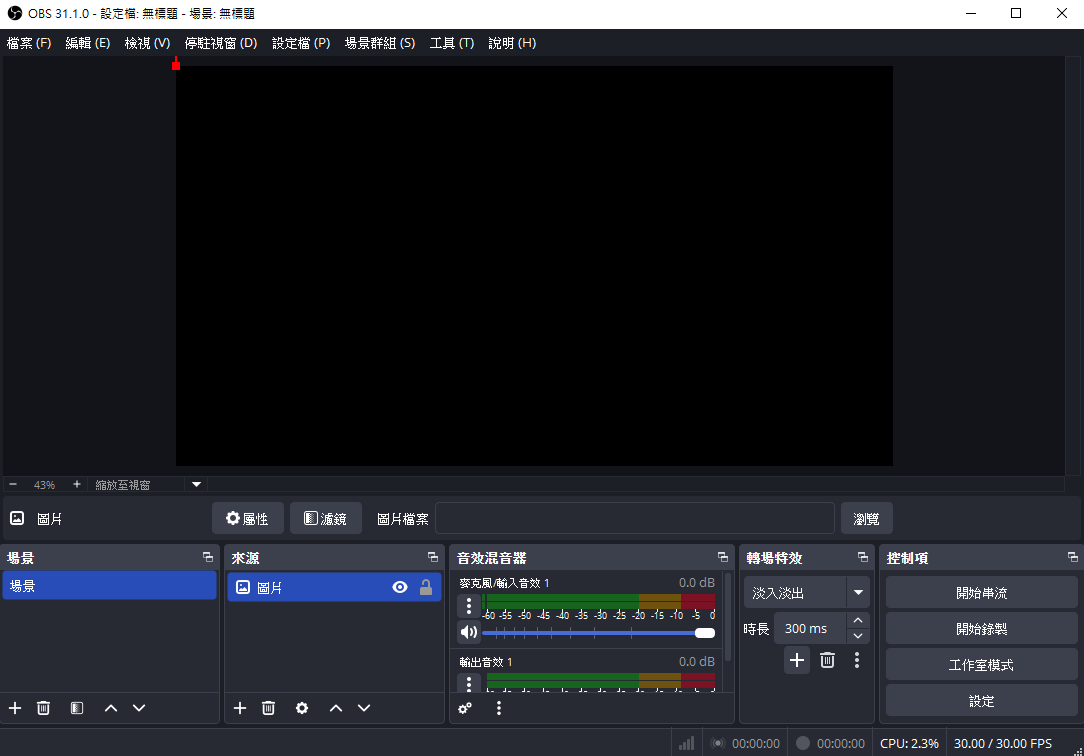This screenshot has width=1084, height=756.
Task: Move scene up arrow in 場景 panel
Action: 111,708
